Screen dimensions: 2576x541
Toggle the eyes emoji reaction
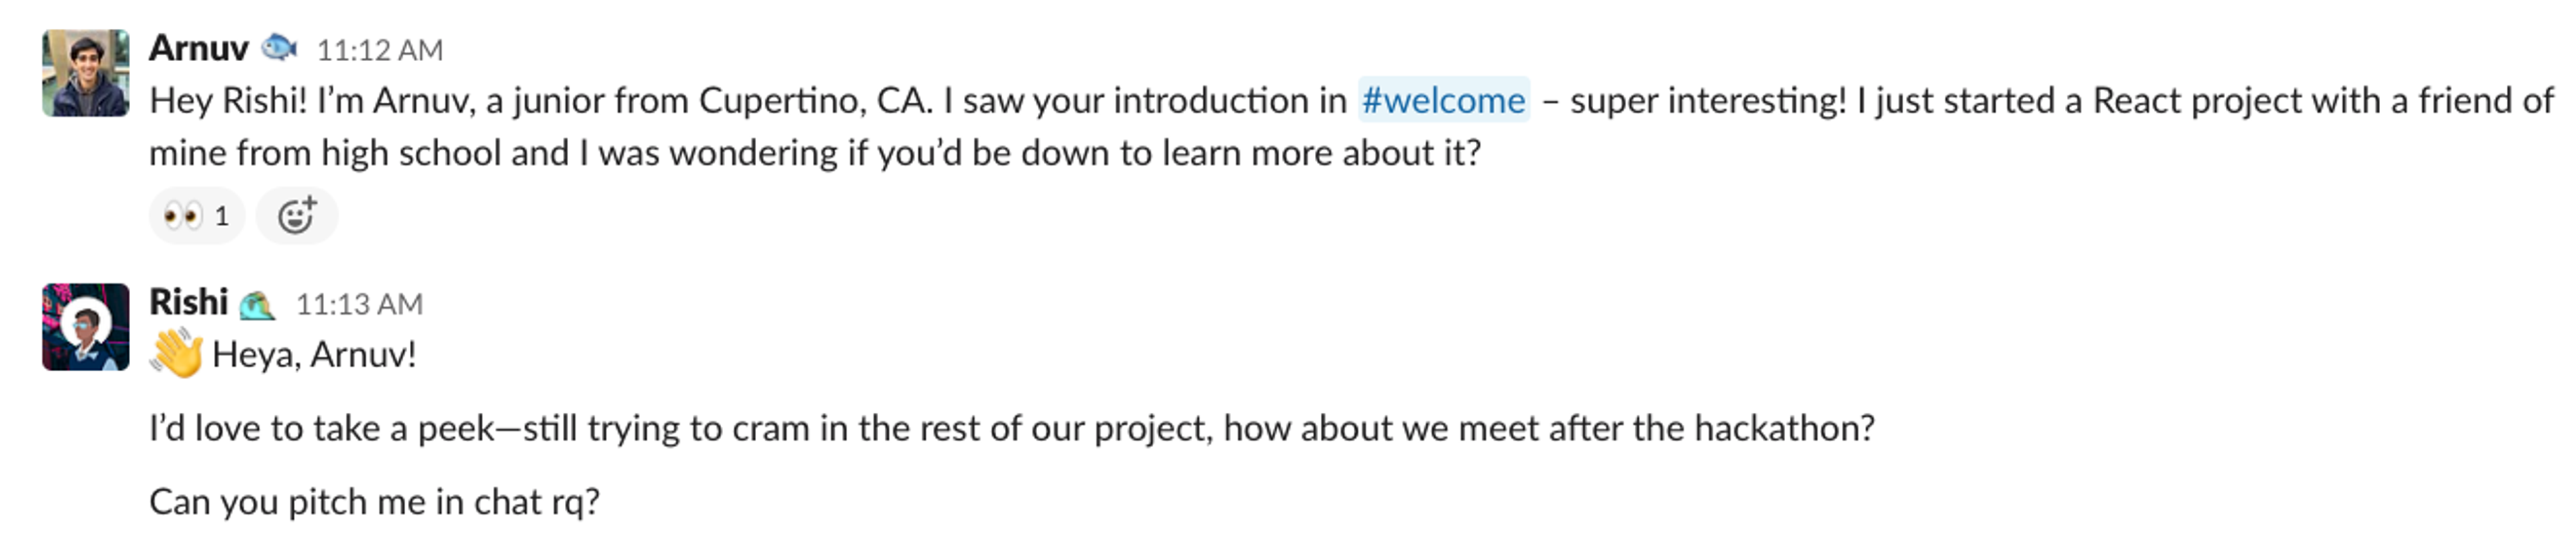click(197, 215)
